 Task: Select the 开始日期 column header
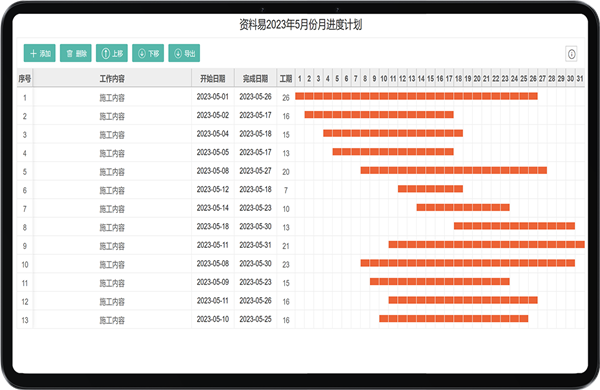click(213, 78)
